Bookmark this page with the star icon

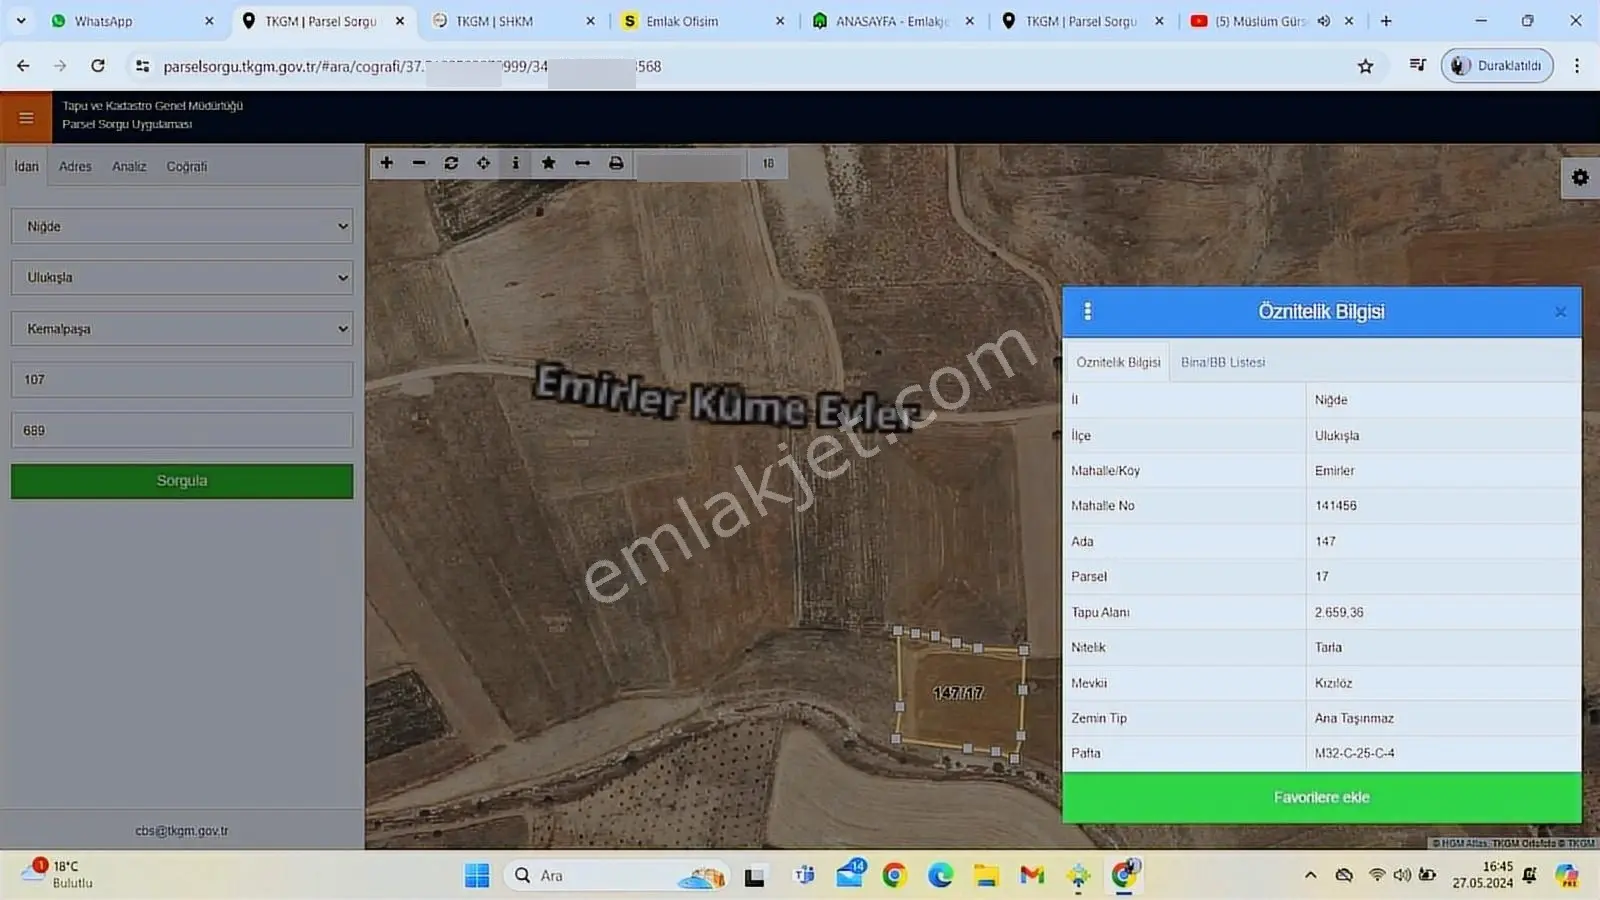pyautogui.click(x=1365, y=66)
